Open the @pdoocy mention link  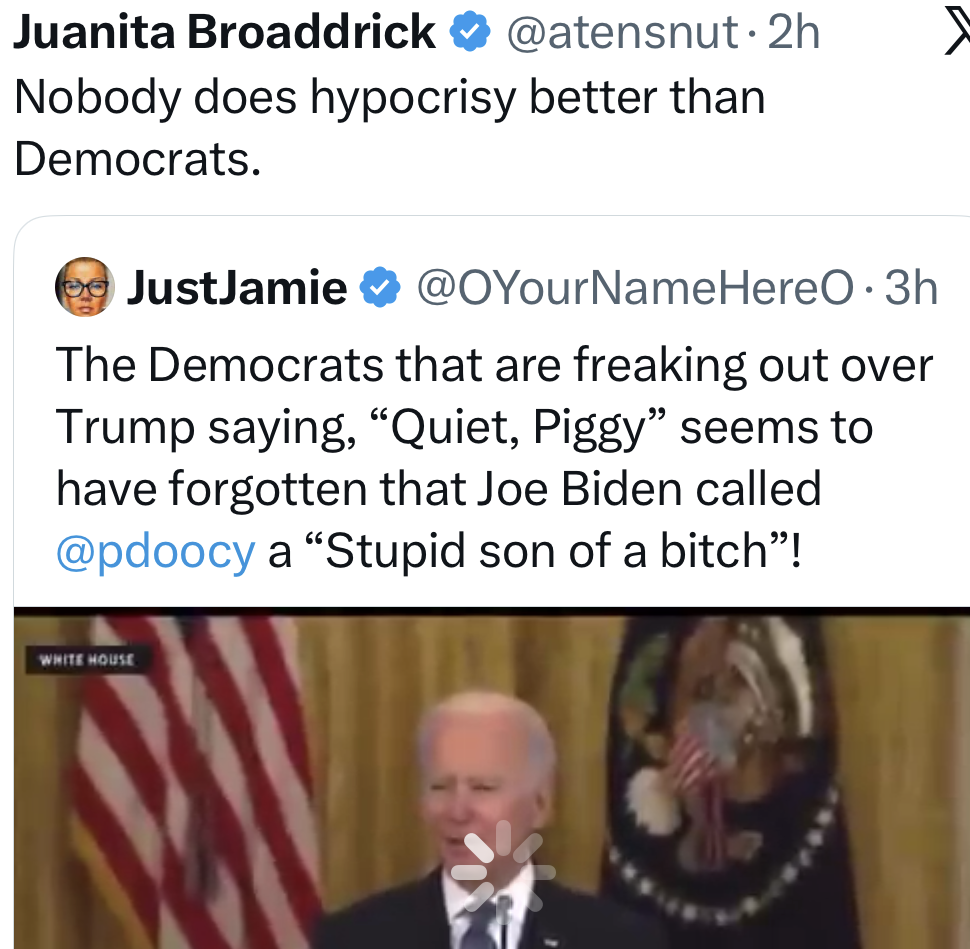point(155,552)
